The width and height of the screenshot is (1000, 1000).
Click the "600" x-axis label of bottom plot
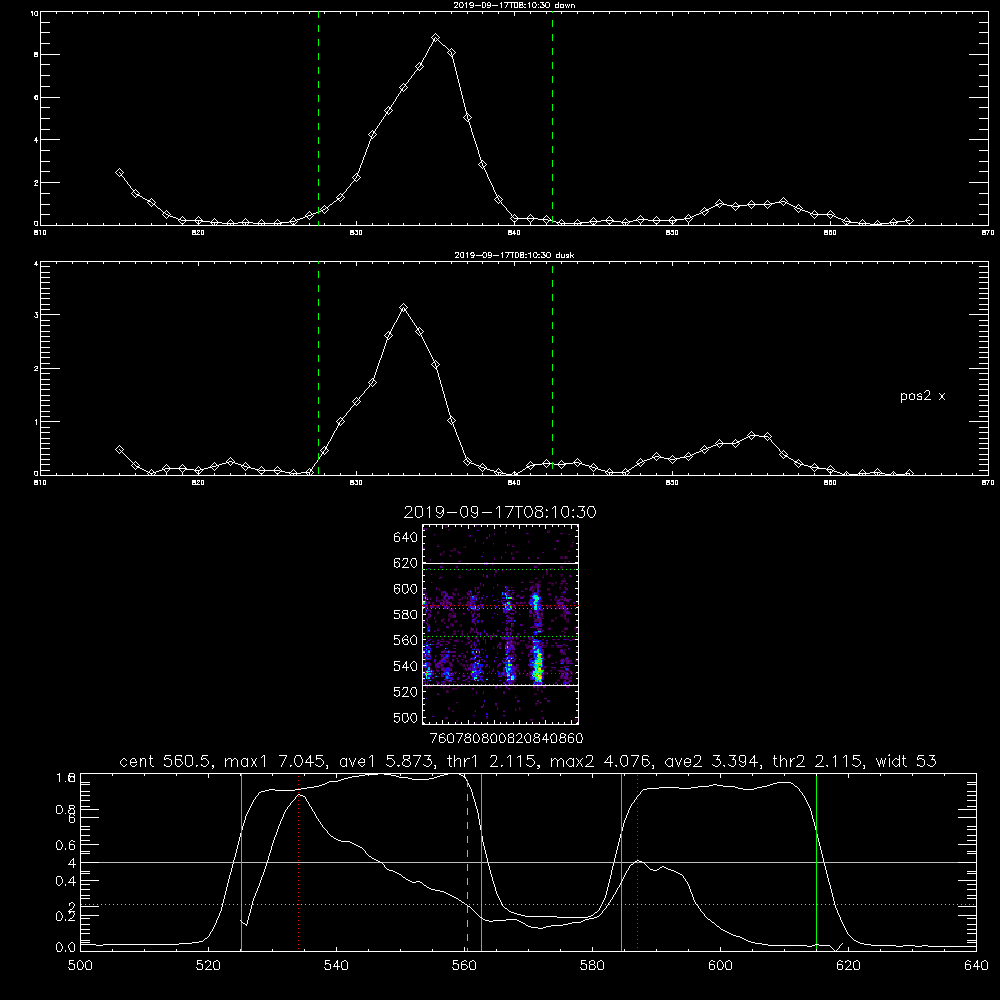click(x=721, y=966)
